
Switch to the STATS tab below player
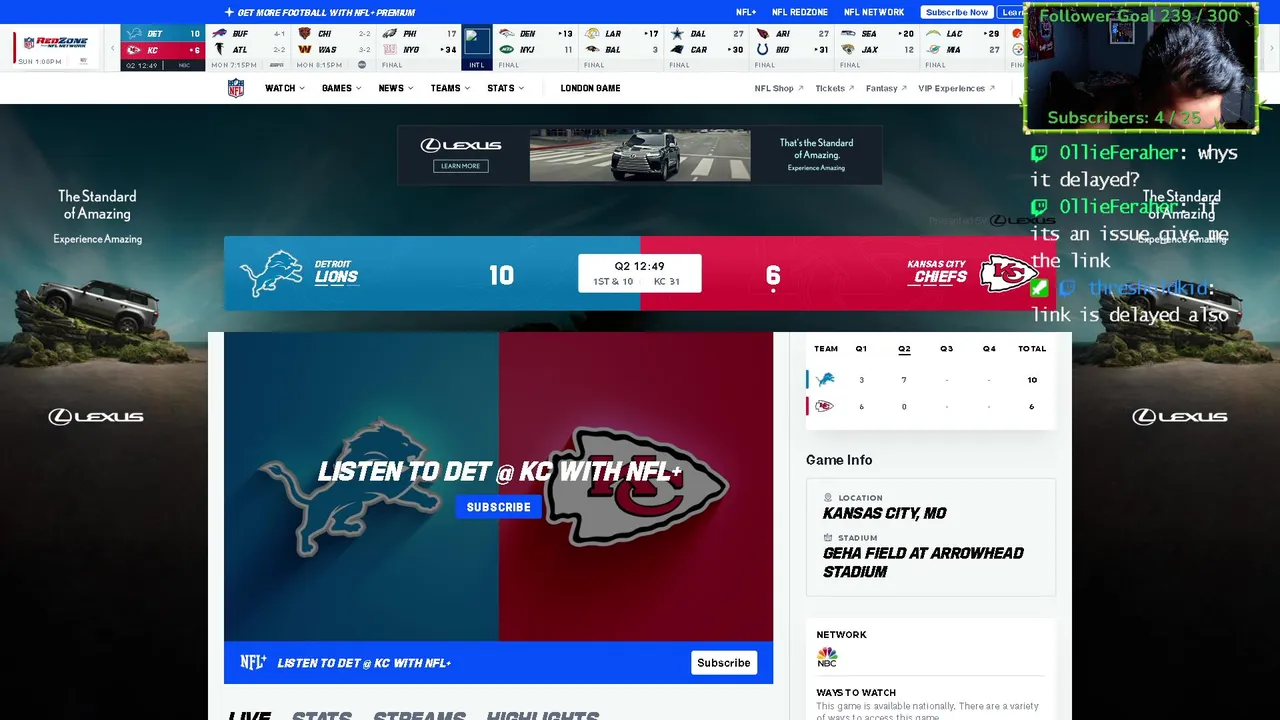click(322, 716)
